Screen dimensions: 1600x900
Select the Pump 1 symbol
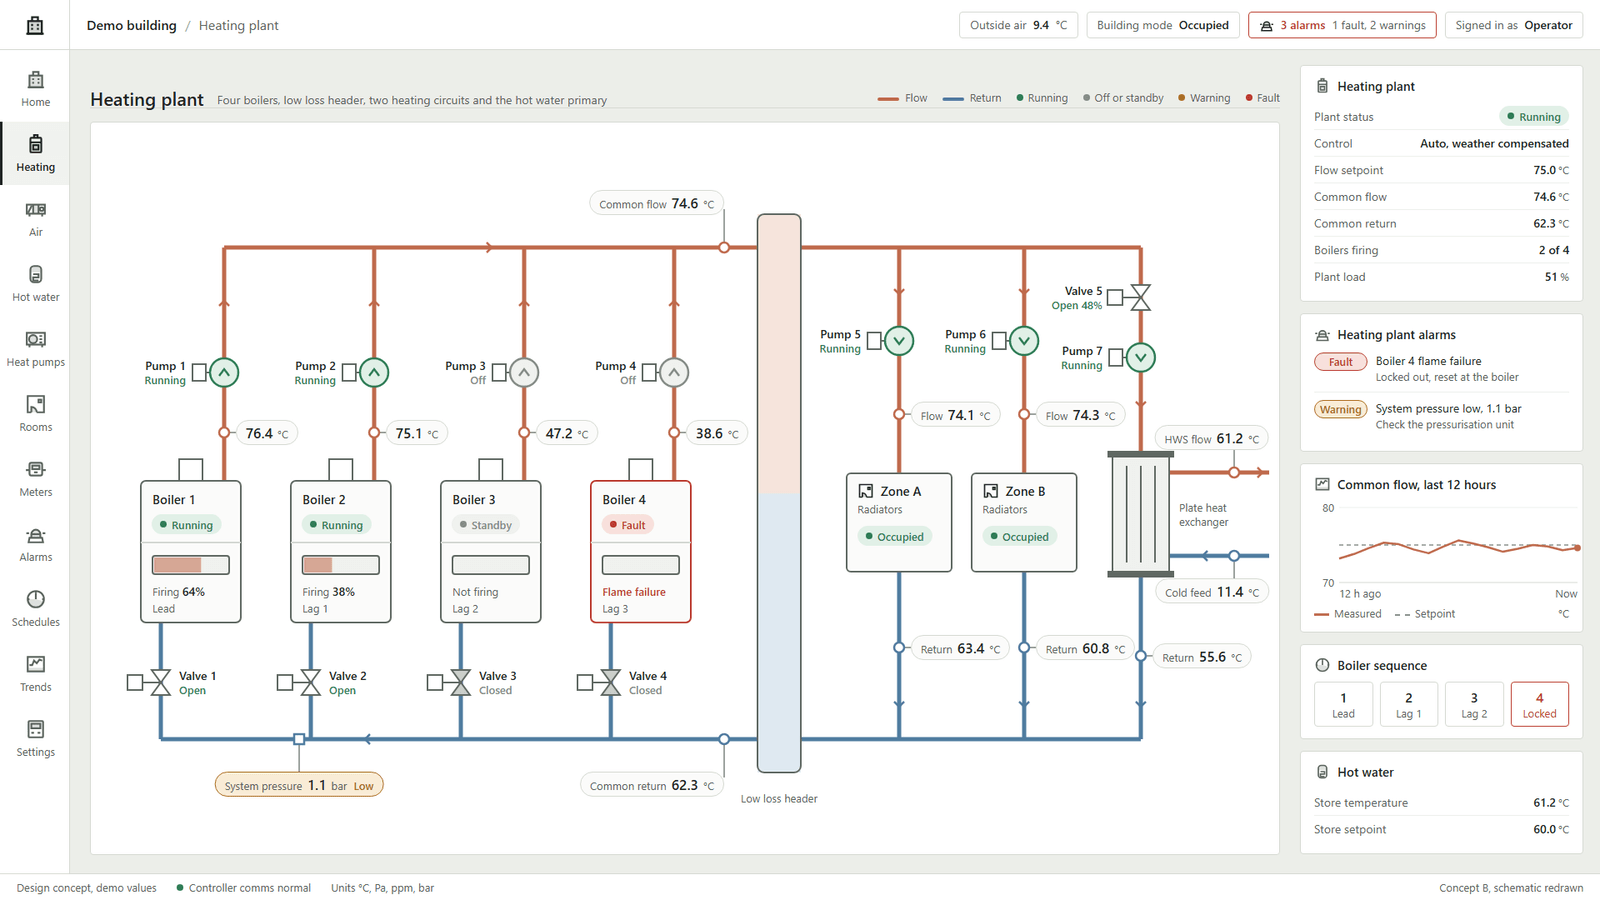click(224, 372)
